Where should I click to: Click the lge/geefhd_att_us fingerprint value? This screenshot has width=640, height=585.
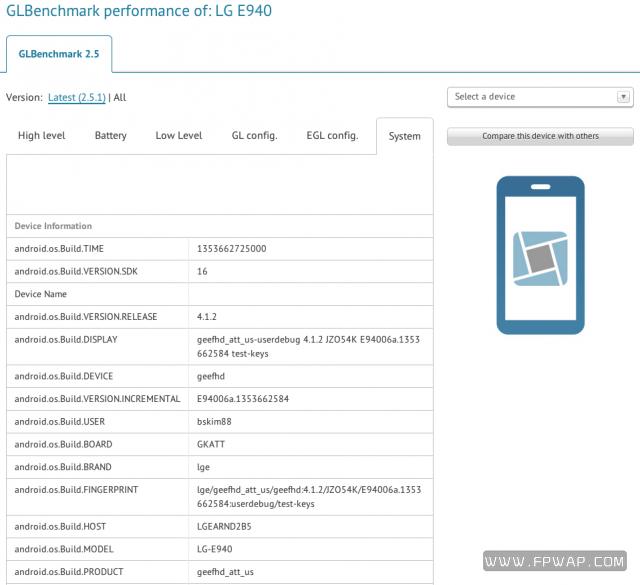pyautogui.click(x=309, y=497)
